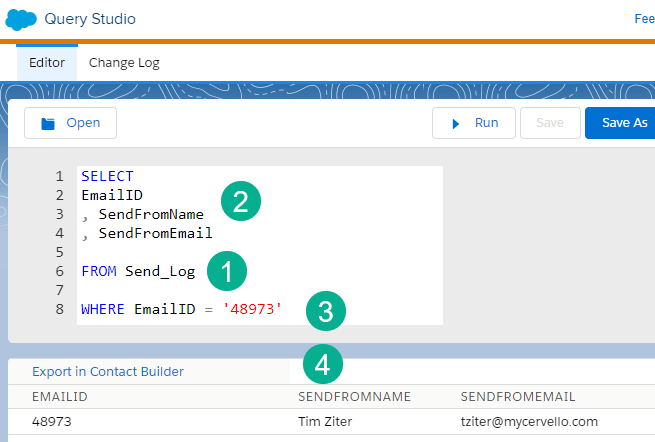Click the FROM Send_Log line in editor
Image resolution: width=655 pixels, height=442 pixels.
[x=138, y=271]
